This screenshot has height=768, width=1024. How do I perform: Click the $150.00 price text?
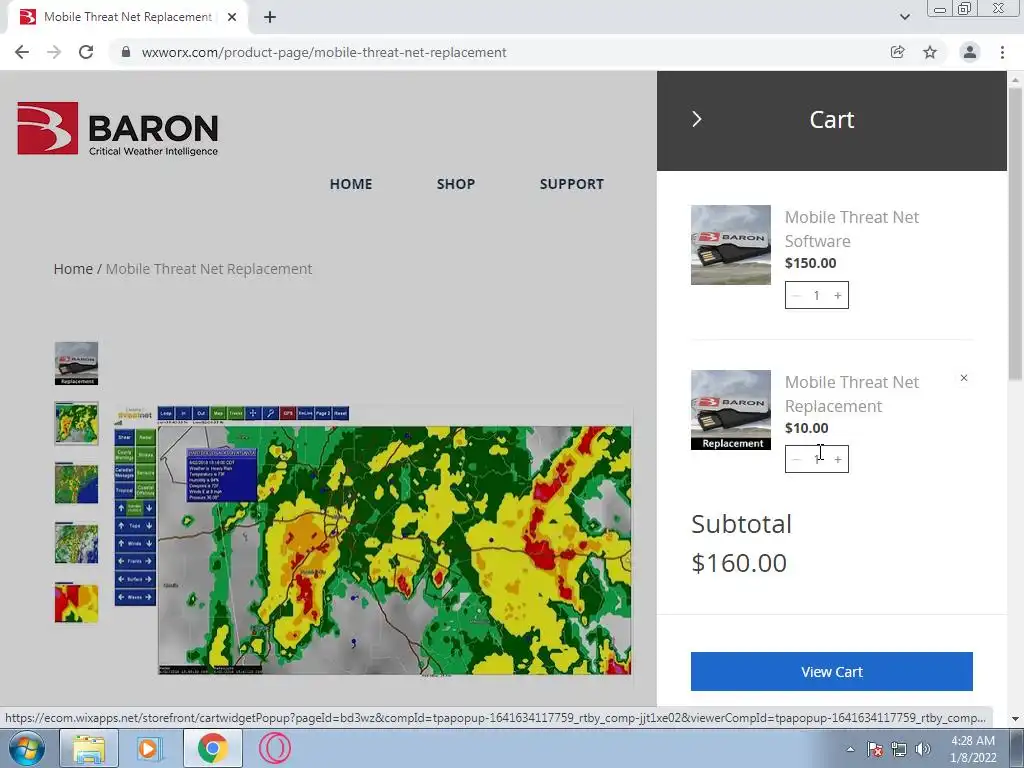click(810, 263)
